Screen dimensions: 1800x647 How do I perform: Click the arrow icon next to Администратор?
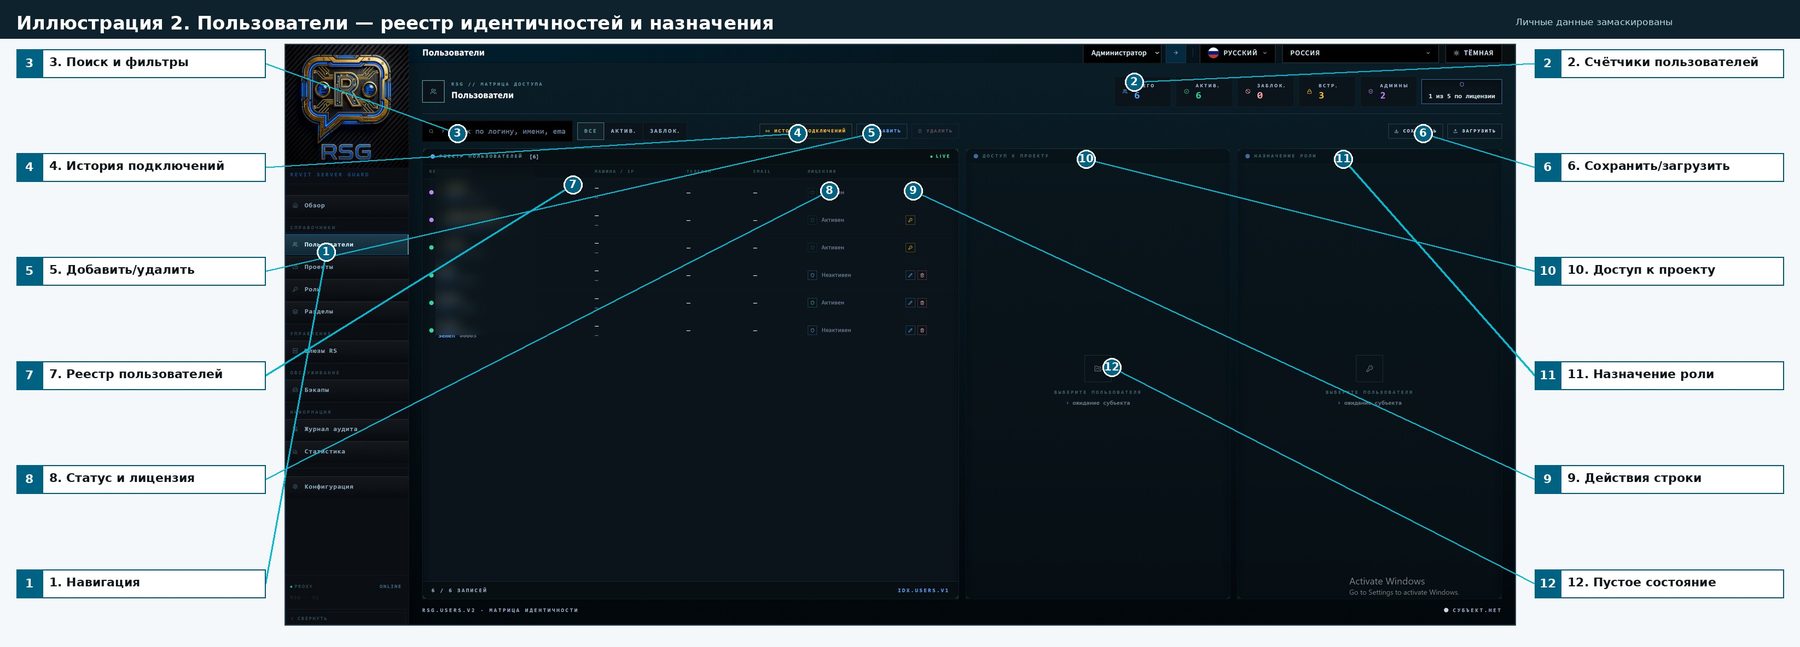point(1176,53)
